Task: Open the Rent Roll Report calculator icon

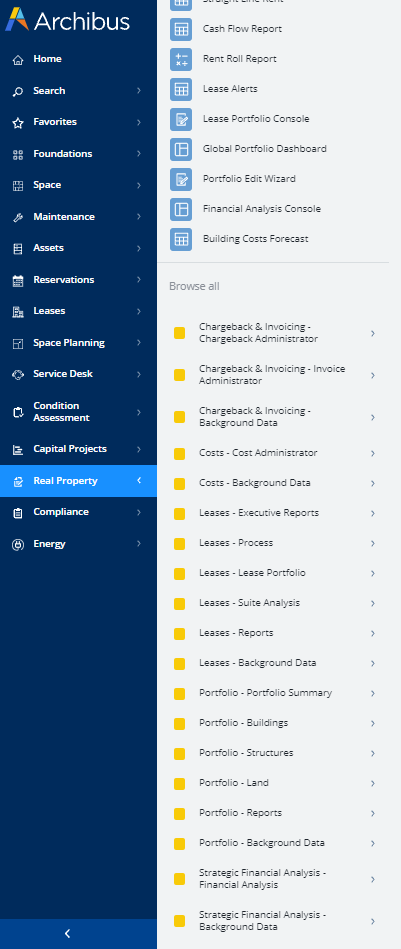Action: tap(181, 59)
